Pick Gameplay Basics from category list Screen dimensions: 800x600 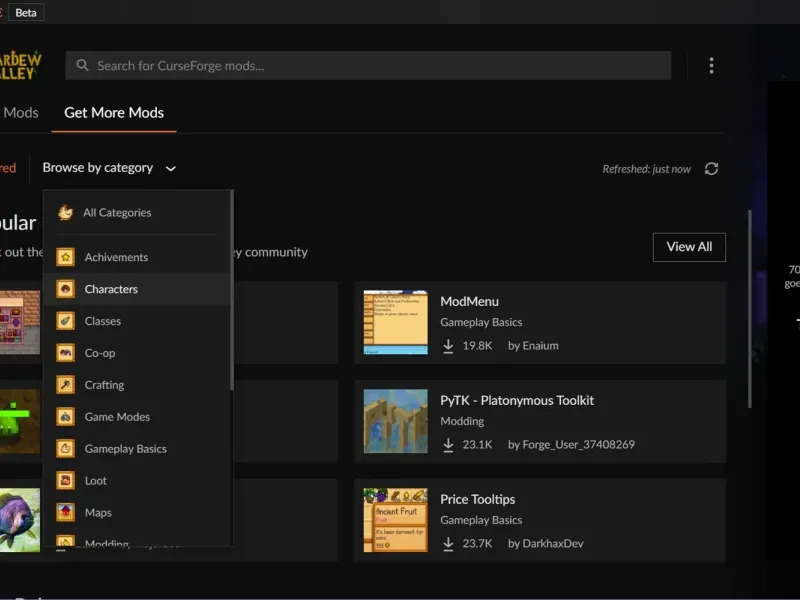125,449
